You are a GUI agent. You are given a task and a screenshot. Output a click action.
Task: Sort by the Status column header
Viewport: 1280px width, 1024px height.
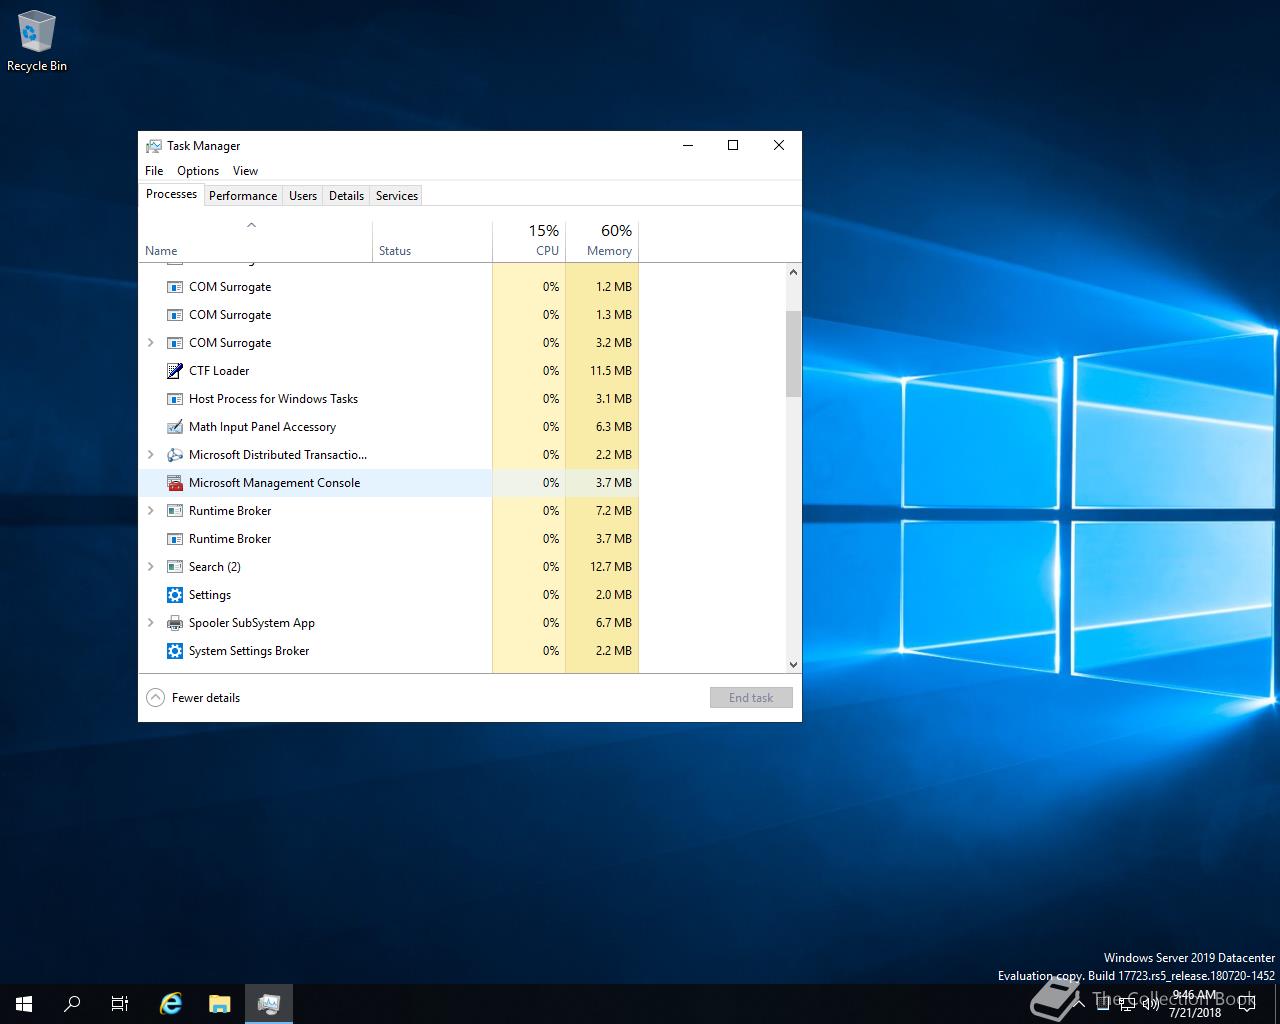click(432, 241)
